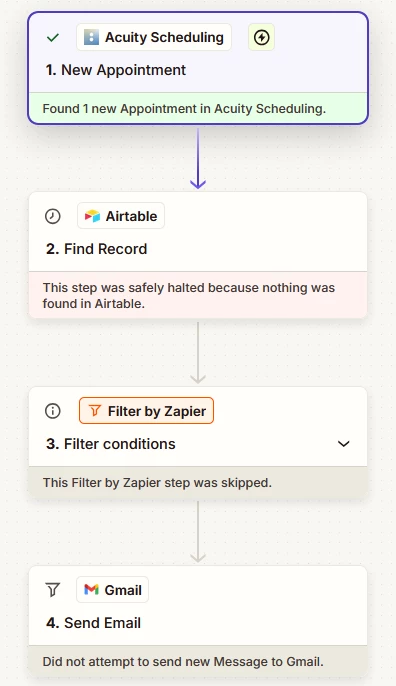Select step 2 Find Record title
Screen dimensions: 396x686
tap(97, 249)
